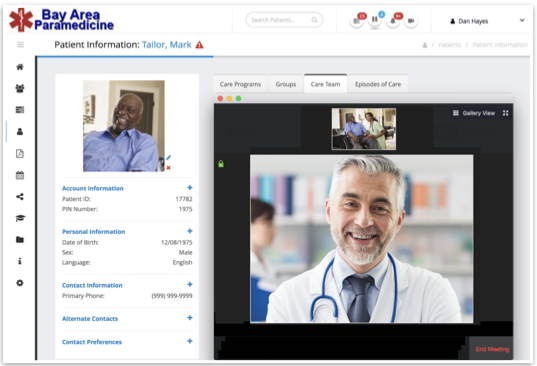Open messages icon with red badge
Image resolution: width=537 pixels, height=366 pixels.
coord(357,21)
